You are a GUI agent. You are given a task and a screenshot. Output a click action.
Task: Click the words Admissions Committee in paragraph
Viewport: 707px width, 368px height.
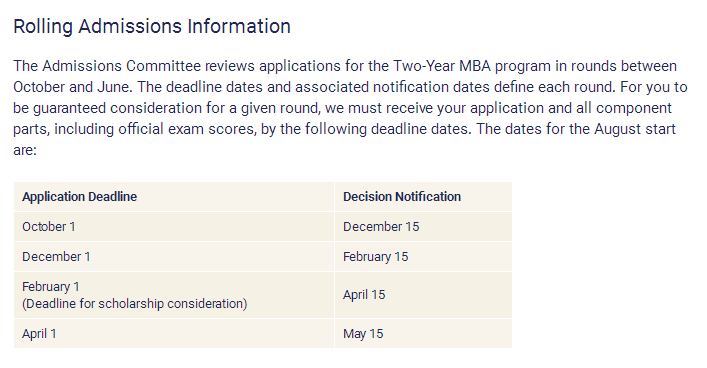pyautogui.click(x=122, y=66)
